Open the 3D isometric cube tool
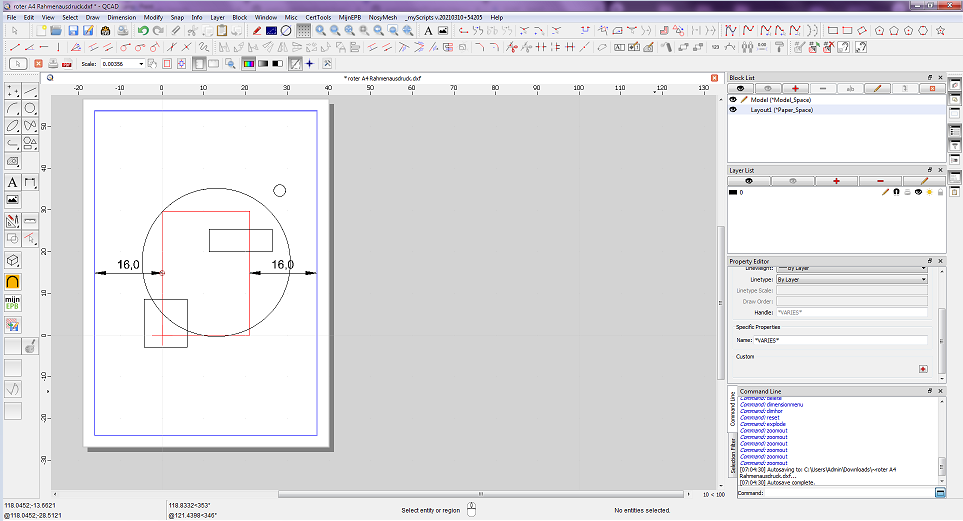 12,260
